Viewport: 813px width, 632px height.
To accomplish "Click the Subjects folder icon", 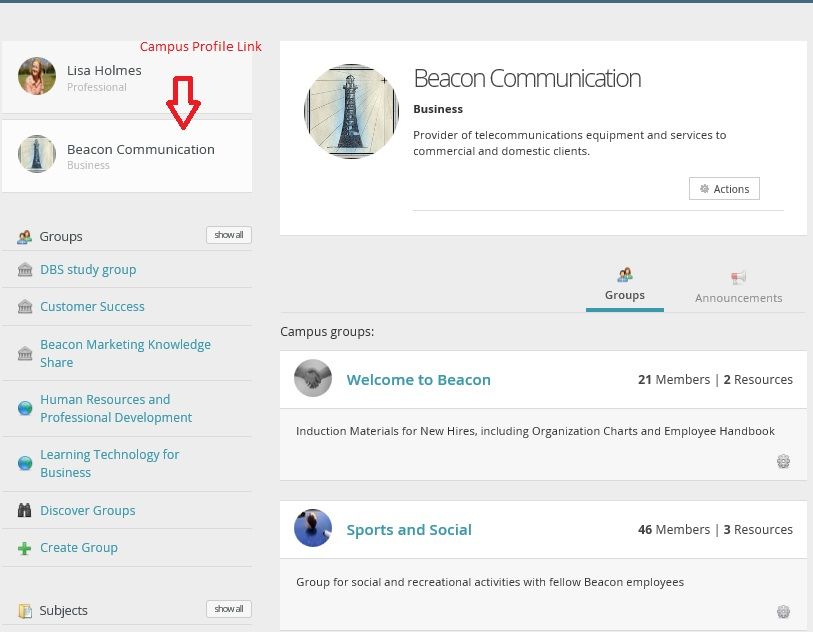I will 25,611.
